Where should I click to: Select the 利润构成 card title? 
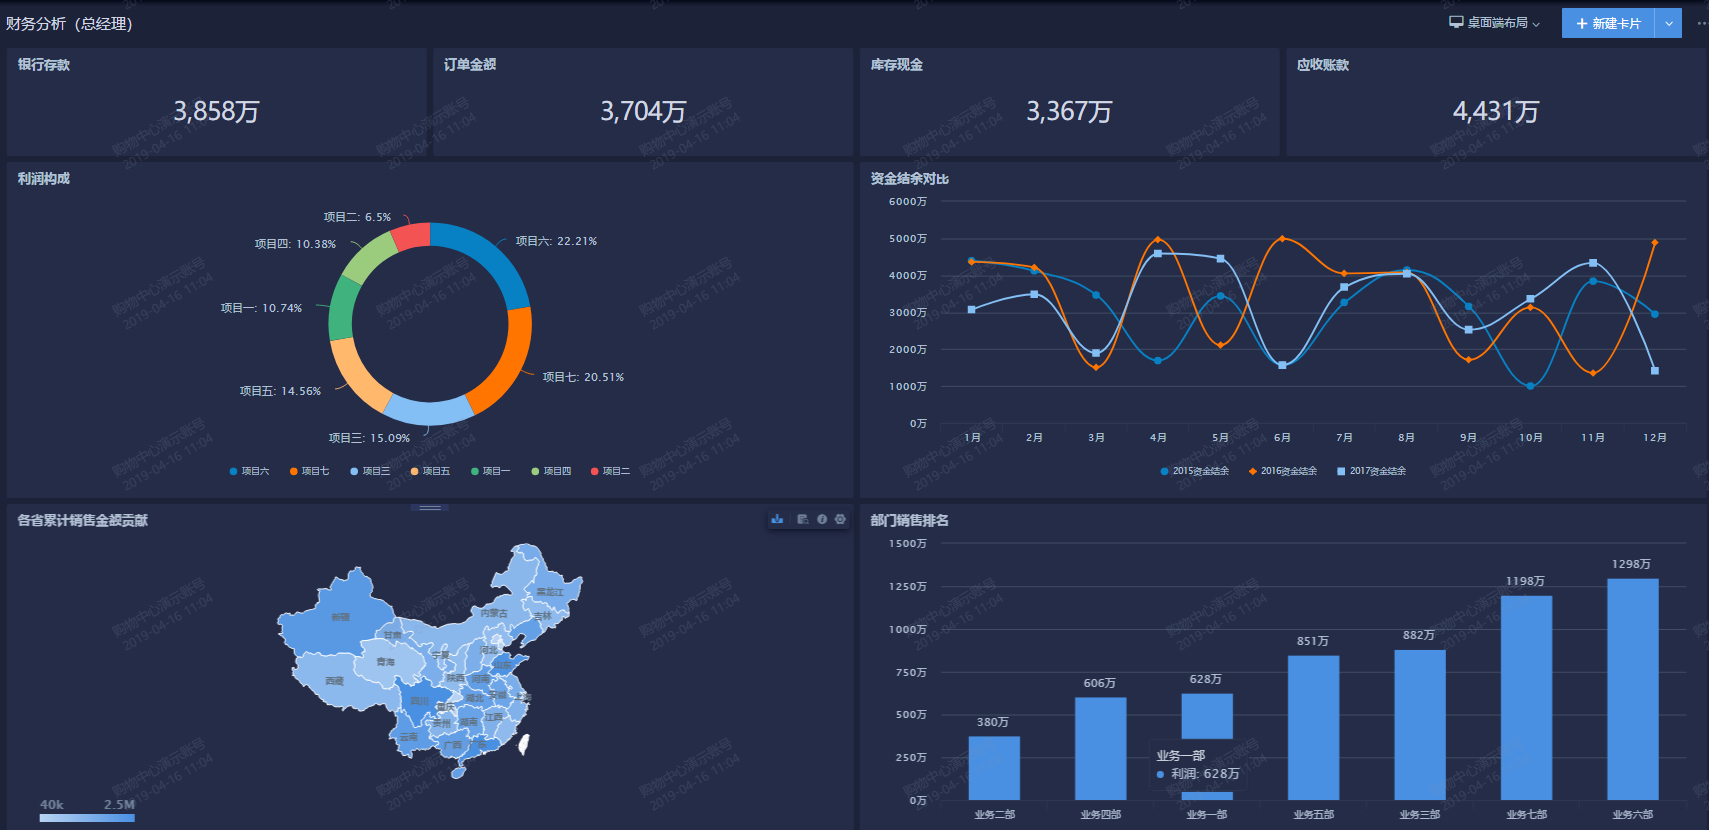click(x=44, y=178)
